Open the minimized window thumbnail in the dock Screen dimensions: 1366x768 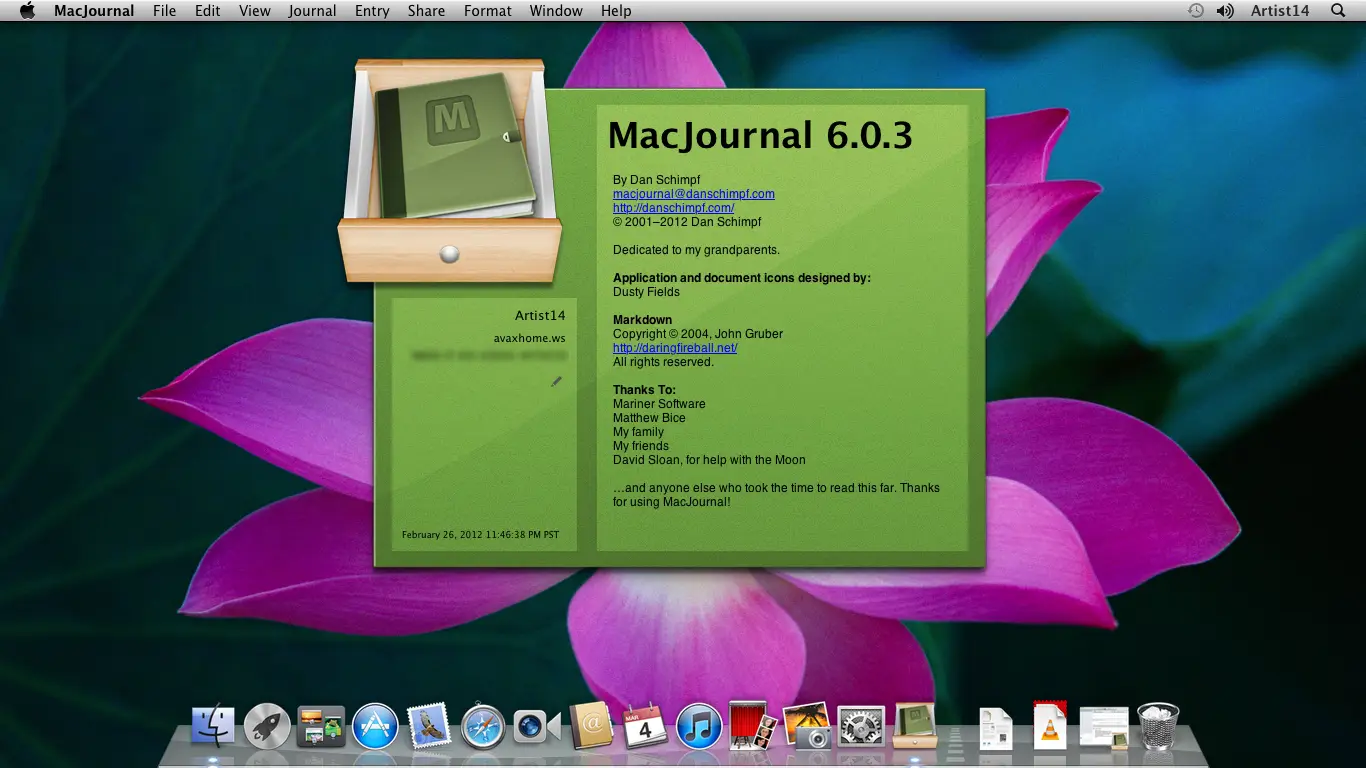click(1104, 728)
